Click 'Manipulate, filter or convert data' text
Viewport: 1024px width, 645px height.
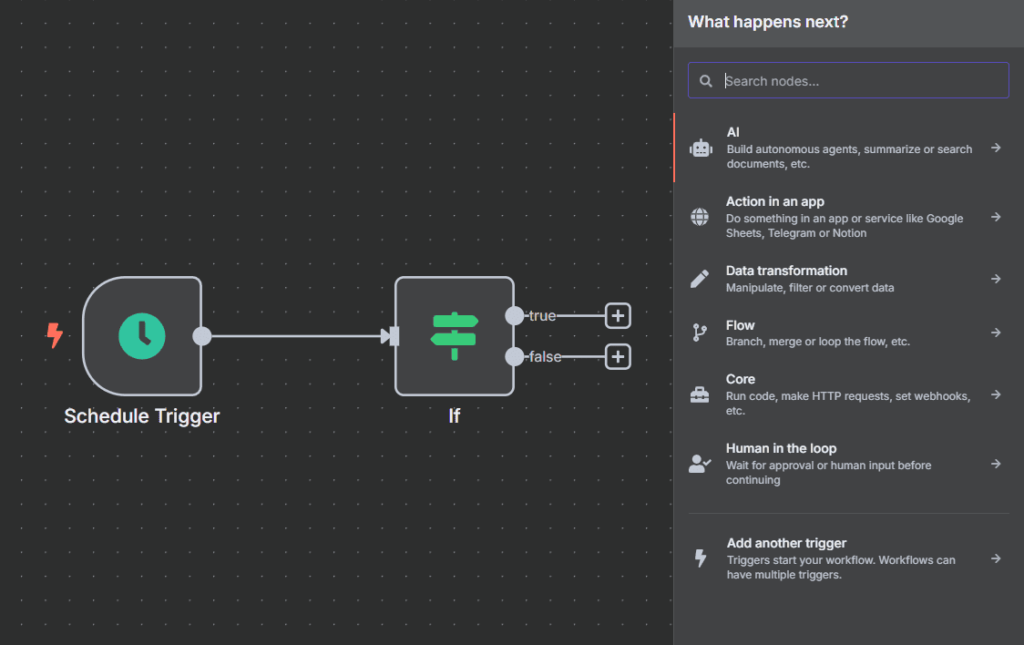tap(810, 288)
